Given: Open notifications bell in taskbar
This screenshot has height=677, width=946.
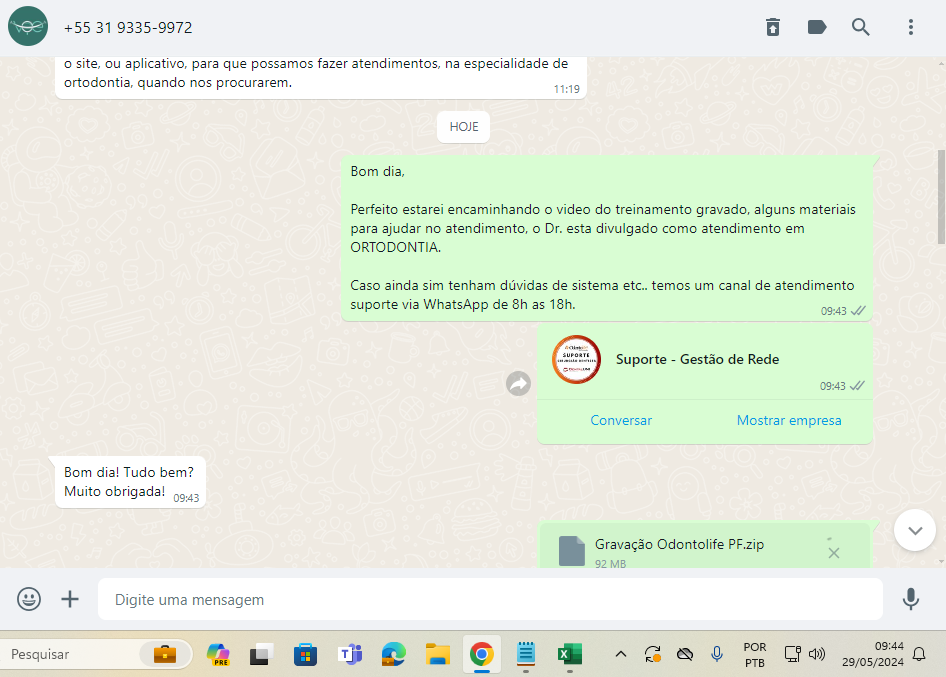Looking at the screenshot, I should (919, 654).
